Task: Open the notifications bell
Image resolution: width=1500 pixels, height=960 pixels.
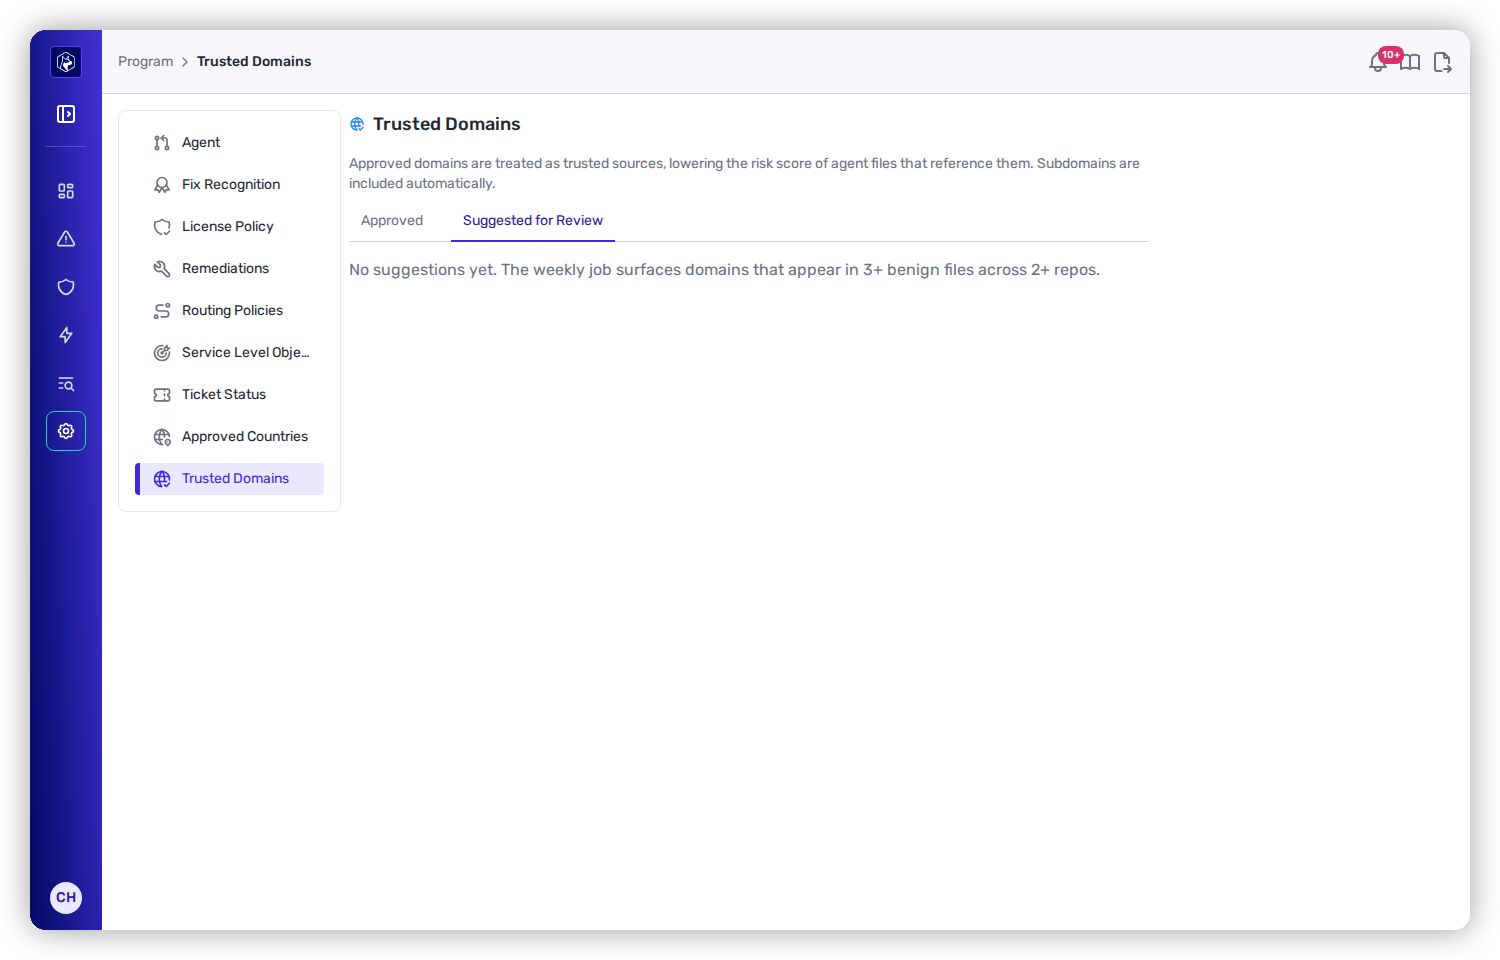Action: [x=1378, y=63]
